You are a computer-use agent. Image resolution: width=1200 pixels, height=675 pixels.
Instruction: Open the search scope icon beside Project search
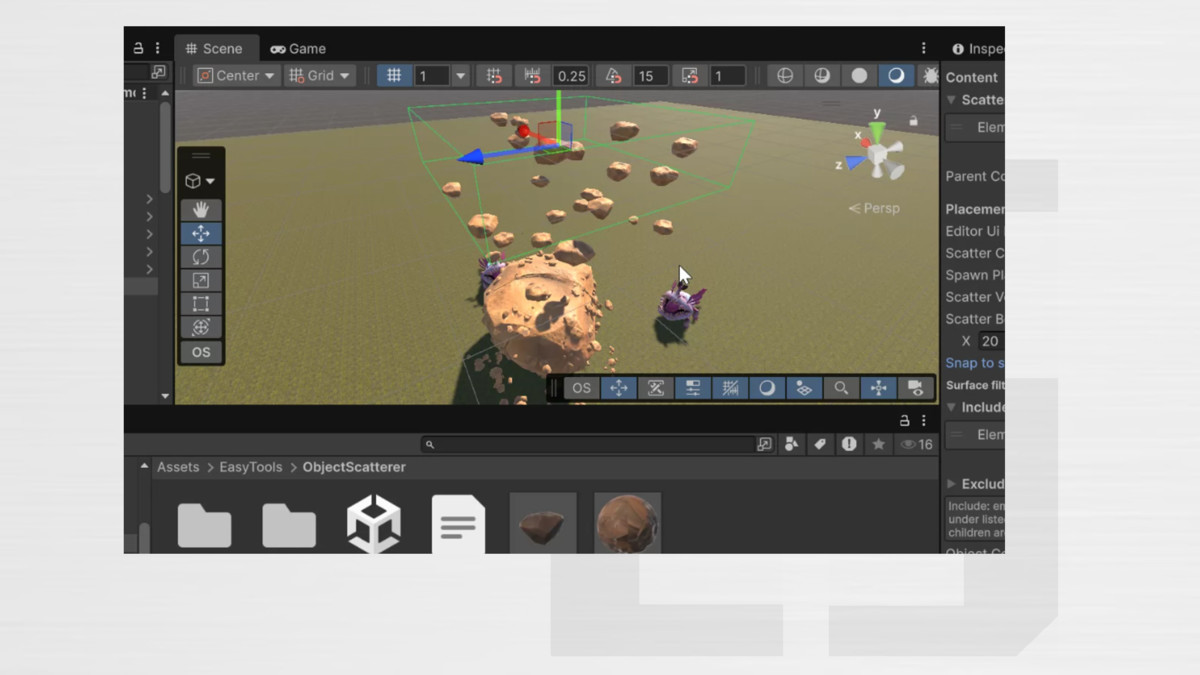coord(765,444)
